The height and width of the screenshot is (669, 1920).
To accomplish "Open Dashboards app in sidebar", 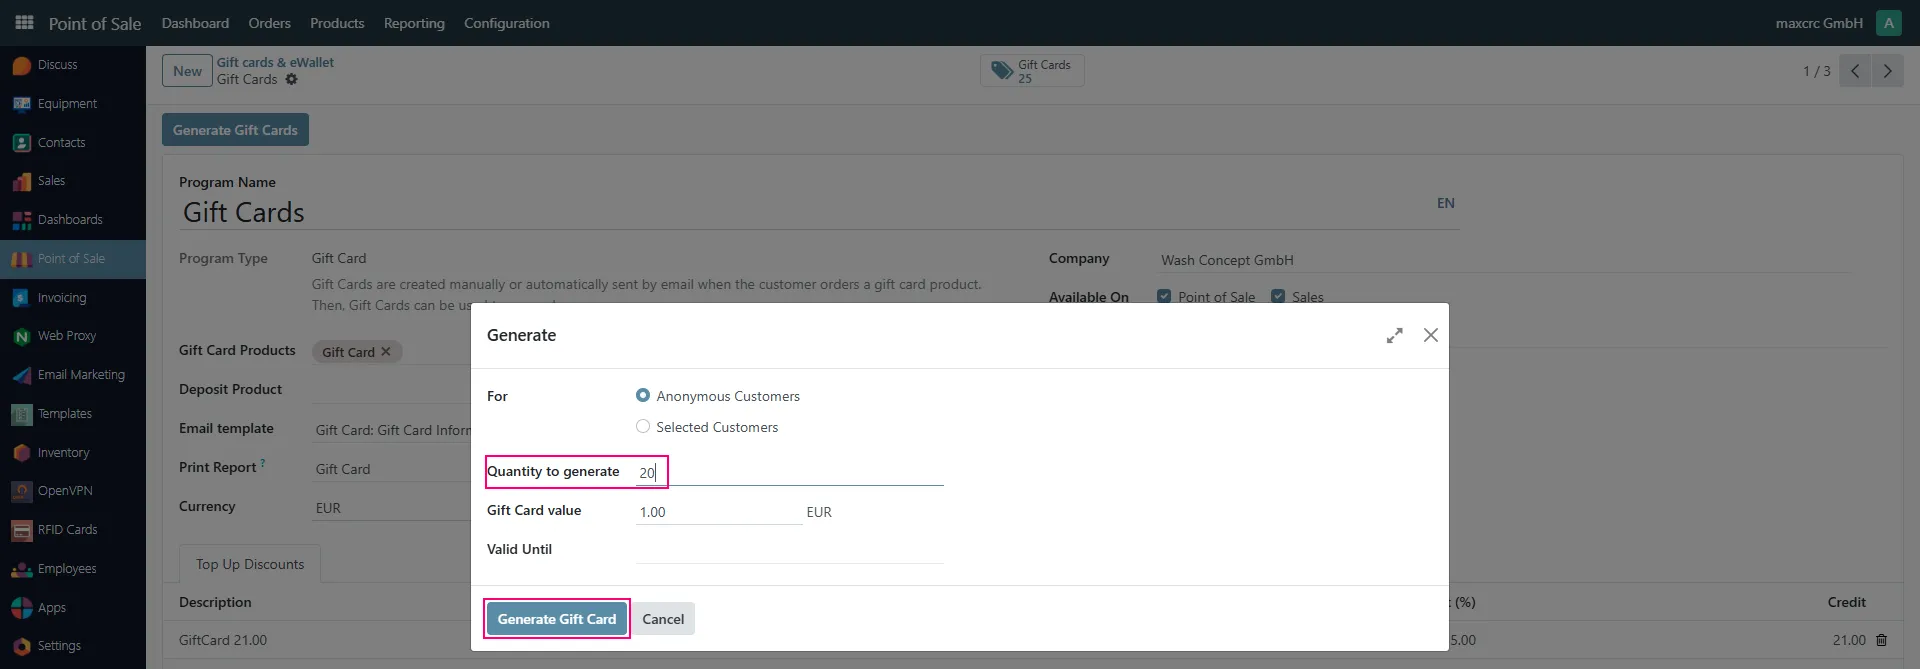I will tap(73, 220).
